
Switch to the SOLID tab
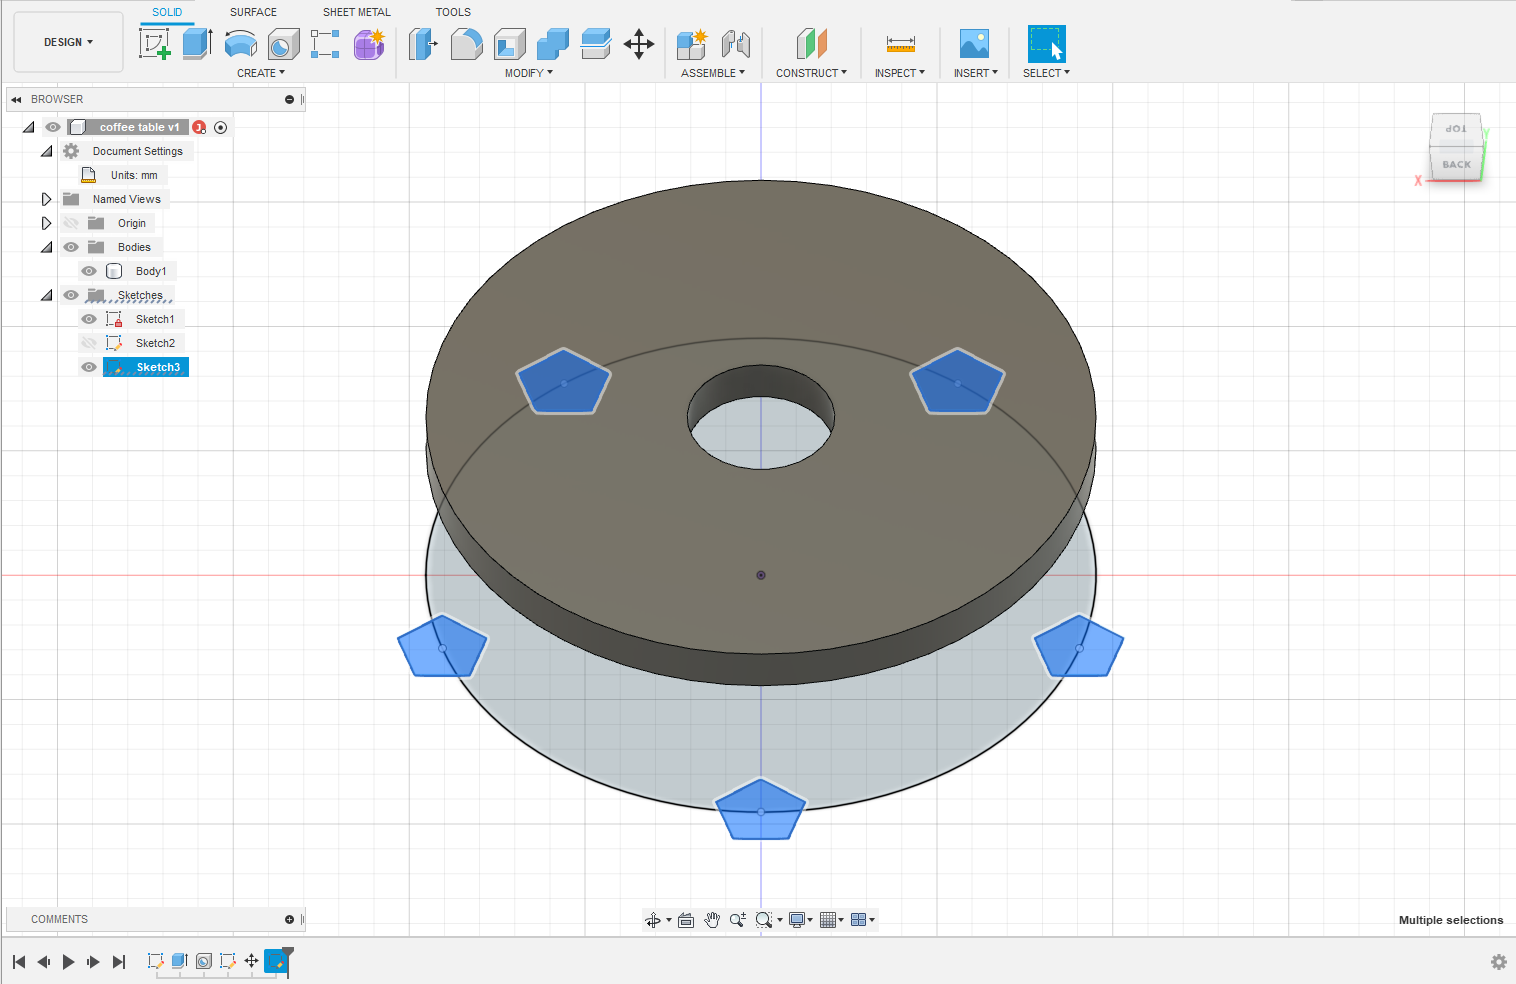tap(167, 12)
